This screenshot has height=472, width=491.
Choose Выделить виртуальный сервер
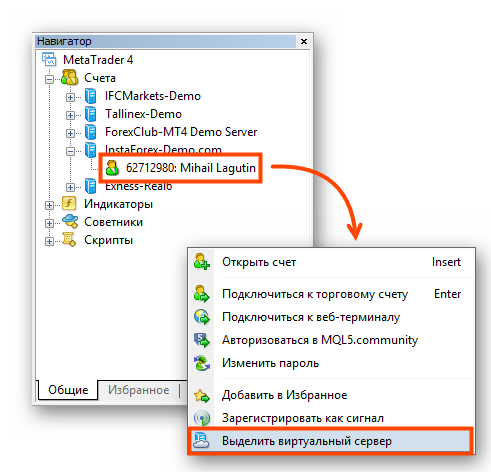pyautogui.click(x=331, y=441)
